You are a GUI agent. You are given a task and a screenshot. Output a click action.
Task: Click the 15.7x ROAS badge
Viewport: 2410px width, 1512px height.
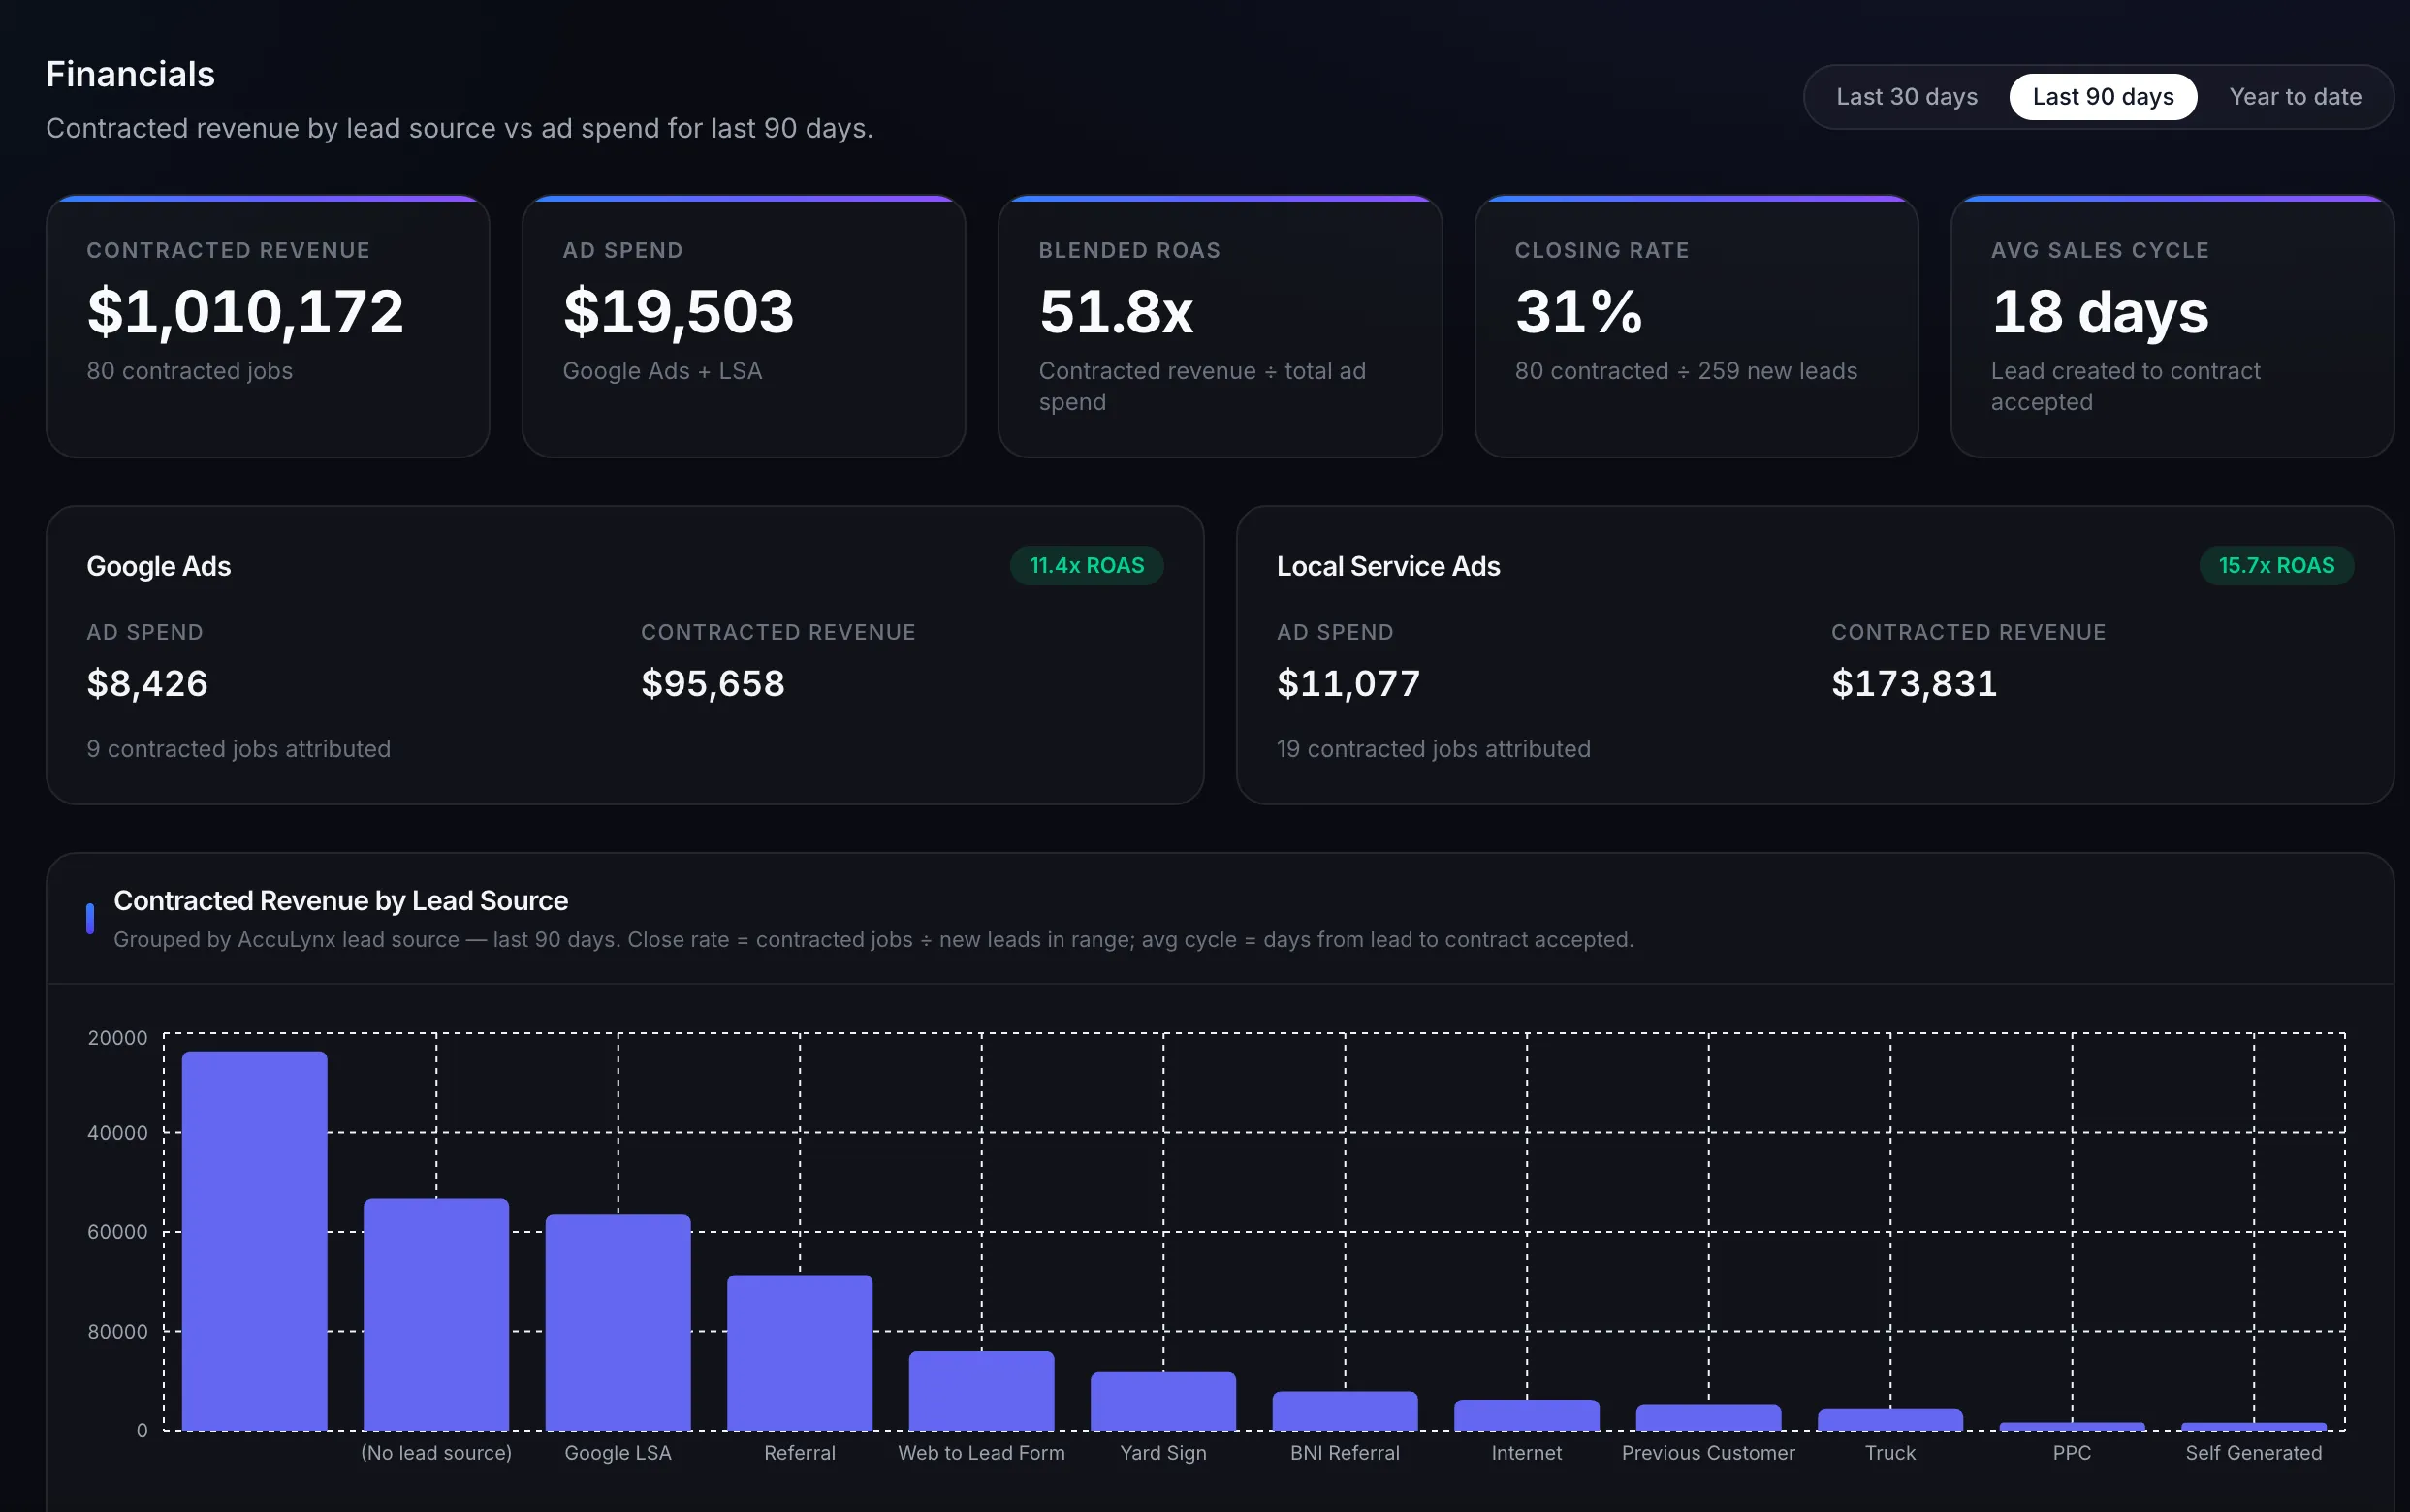pyautogui.click(x=2276, y=566)
